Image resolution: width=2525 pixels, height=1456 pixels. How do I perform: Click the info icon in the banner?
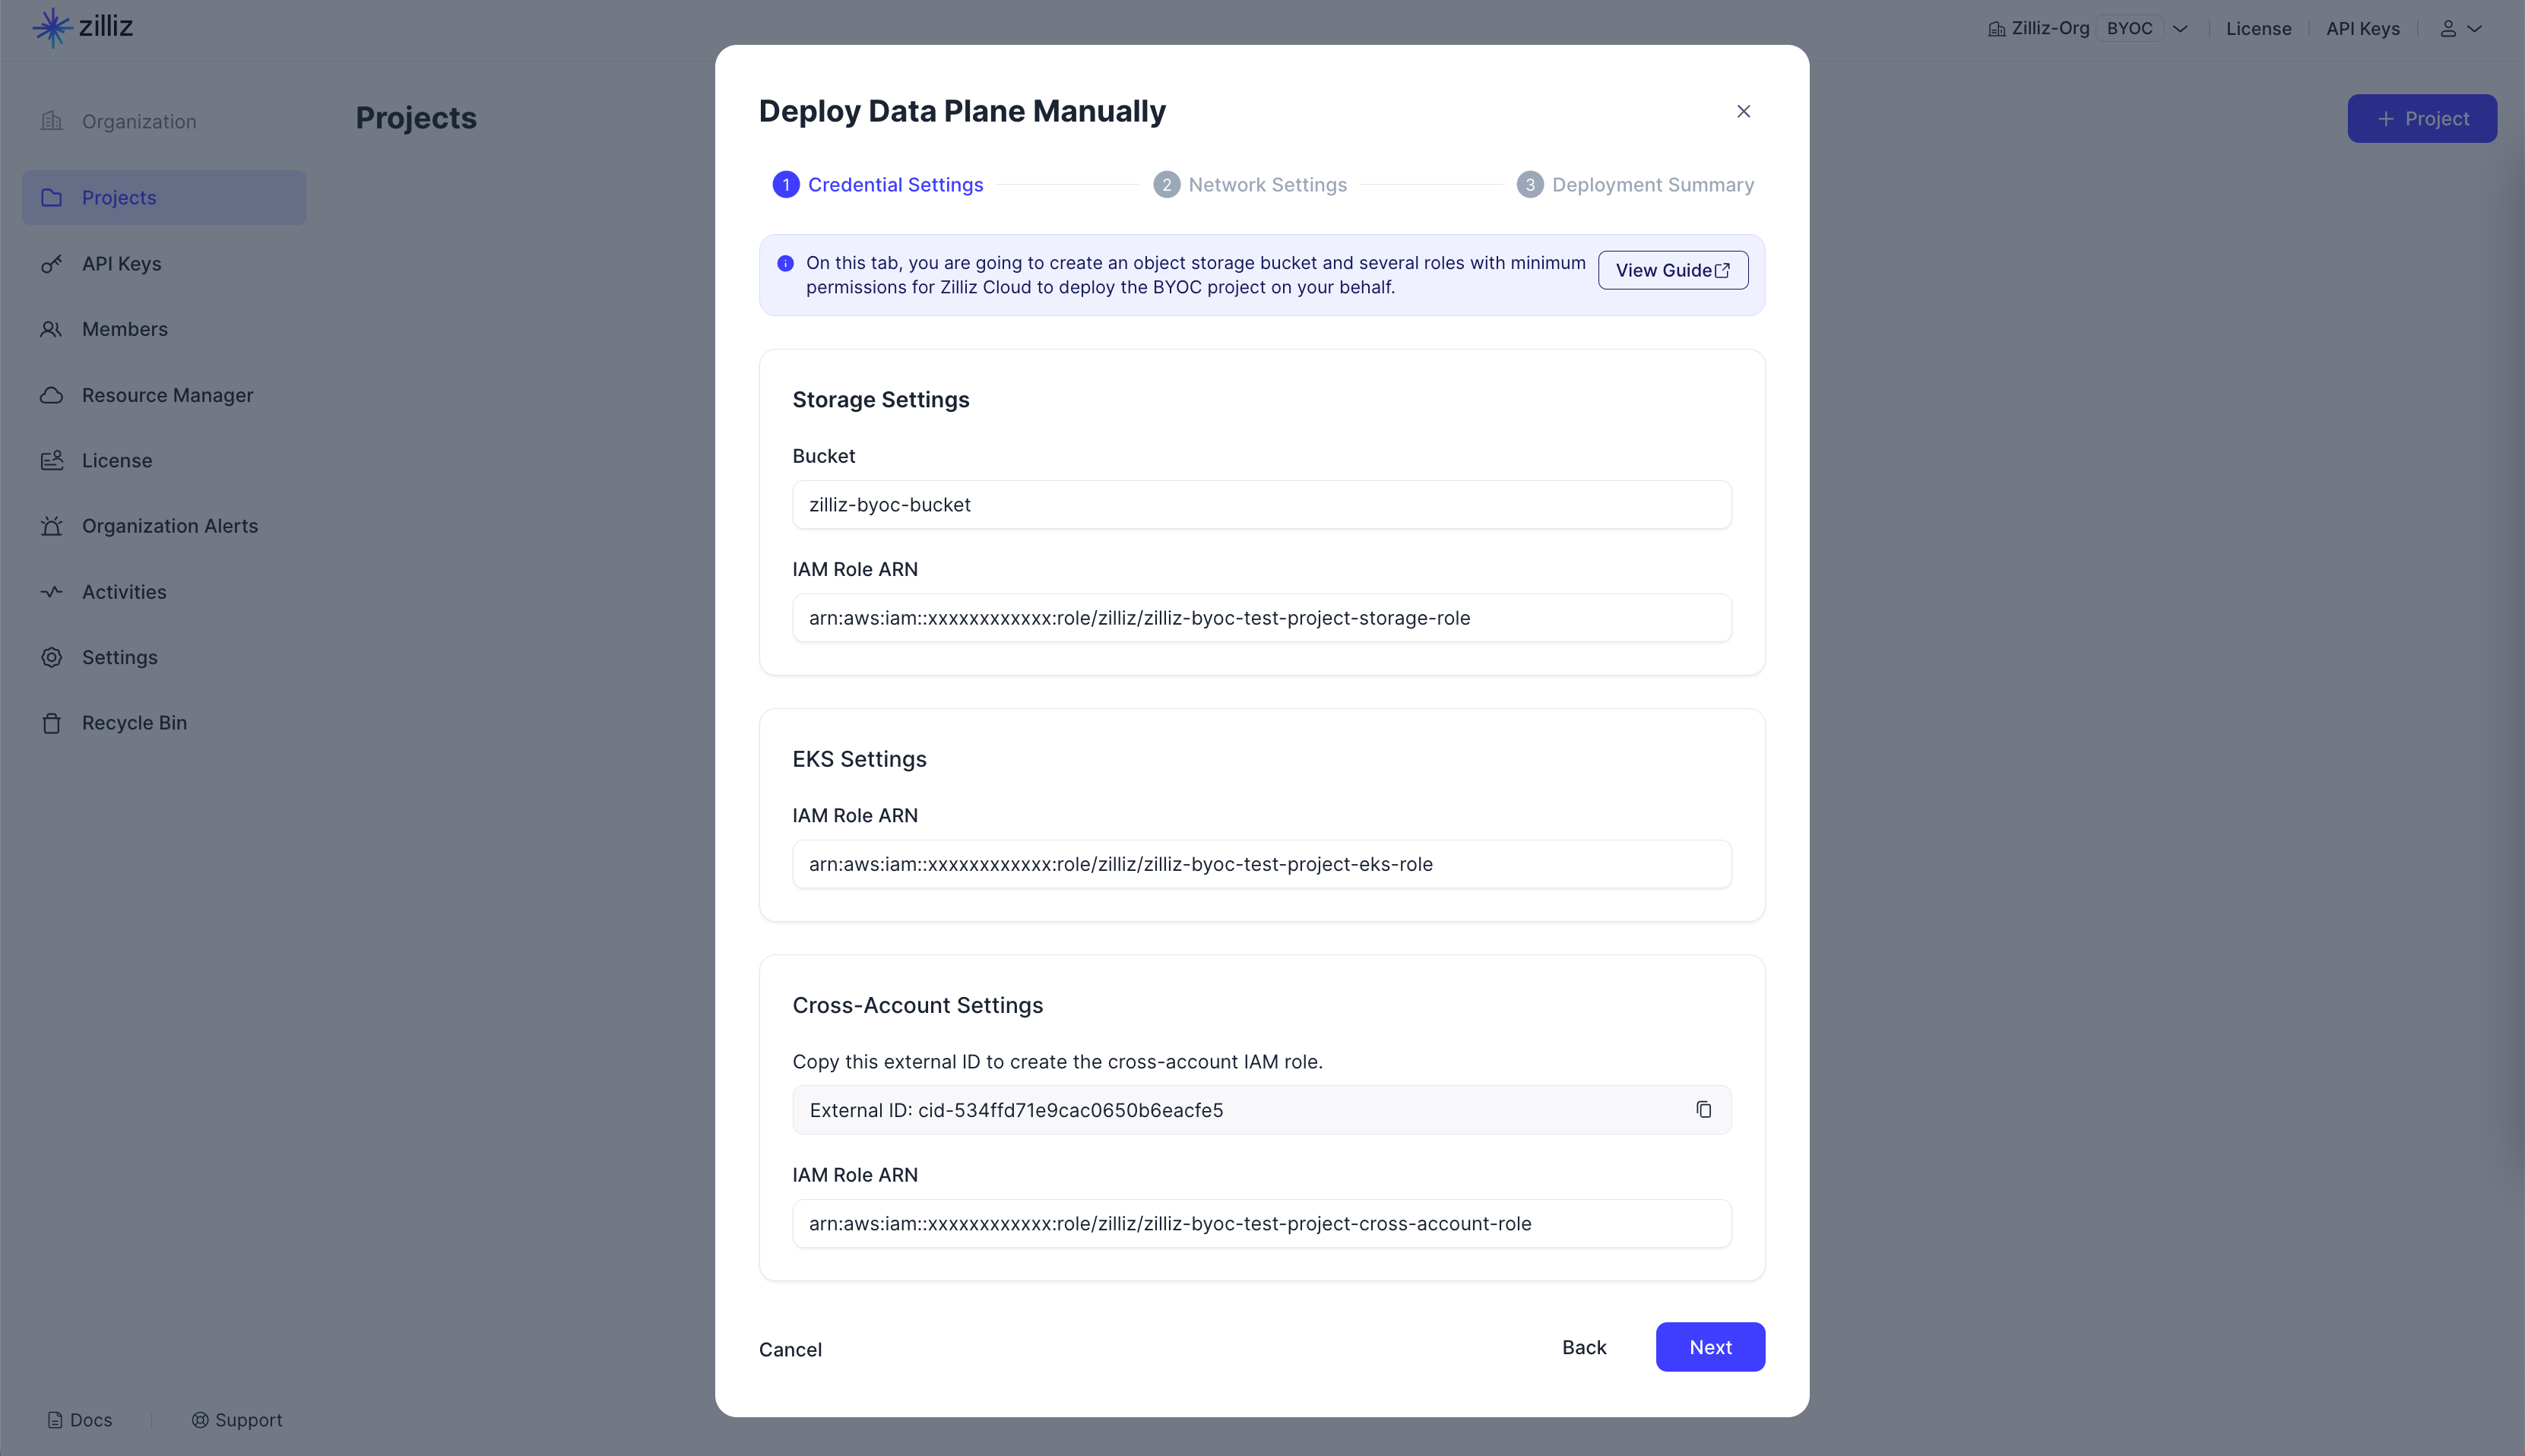tap(785, 263)
